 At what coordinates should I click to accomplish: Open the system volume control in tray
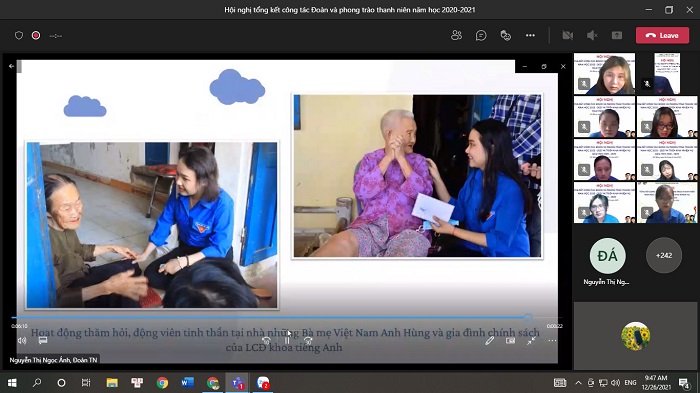[x=615, y=383]
